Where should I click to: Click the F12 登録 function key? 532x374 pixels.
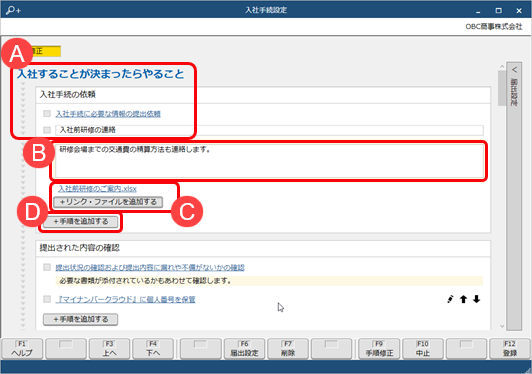tap(510, 349)
